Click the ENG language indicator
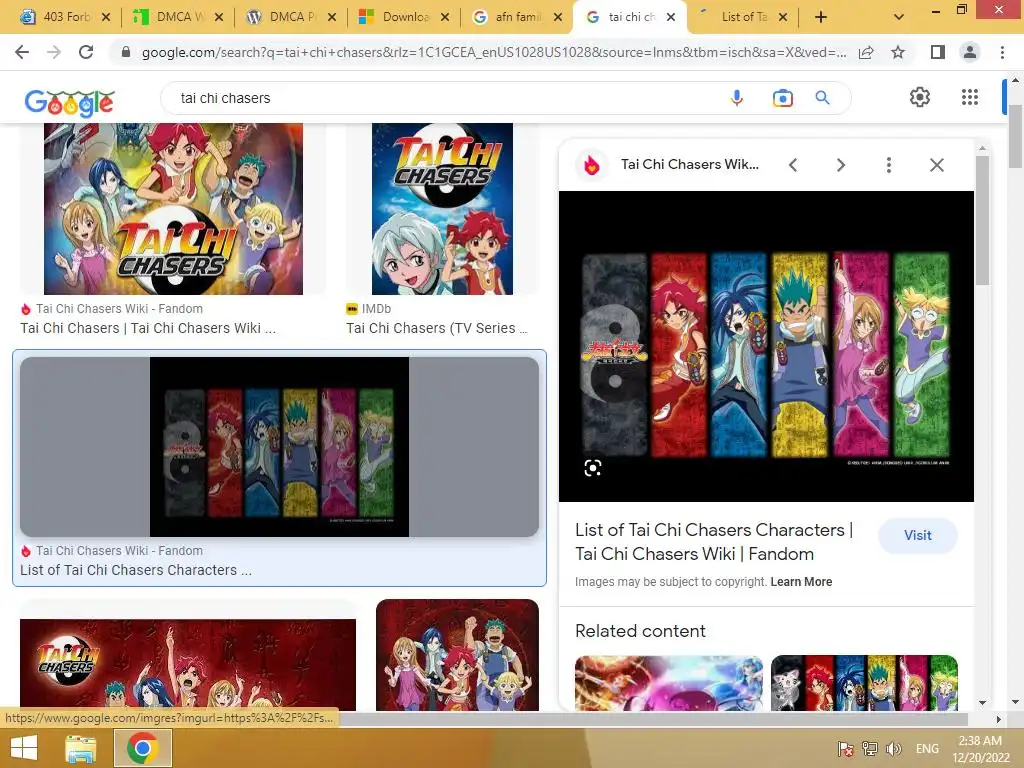Viewport: 1024px width, 768px height. tap(927, 748)
